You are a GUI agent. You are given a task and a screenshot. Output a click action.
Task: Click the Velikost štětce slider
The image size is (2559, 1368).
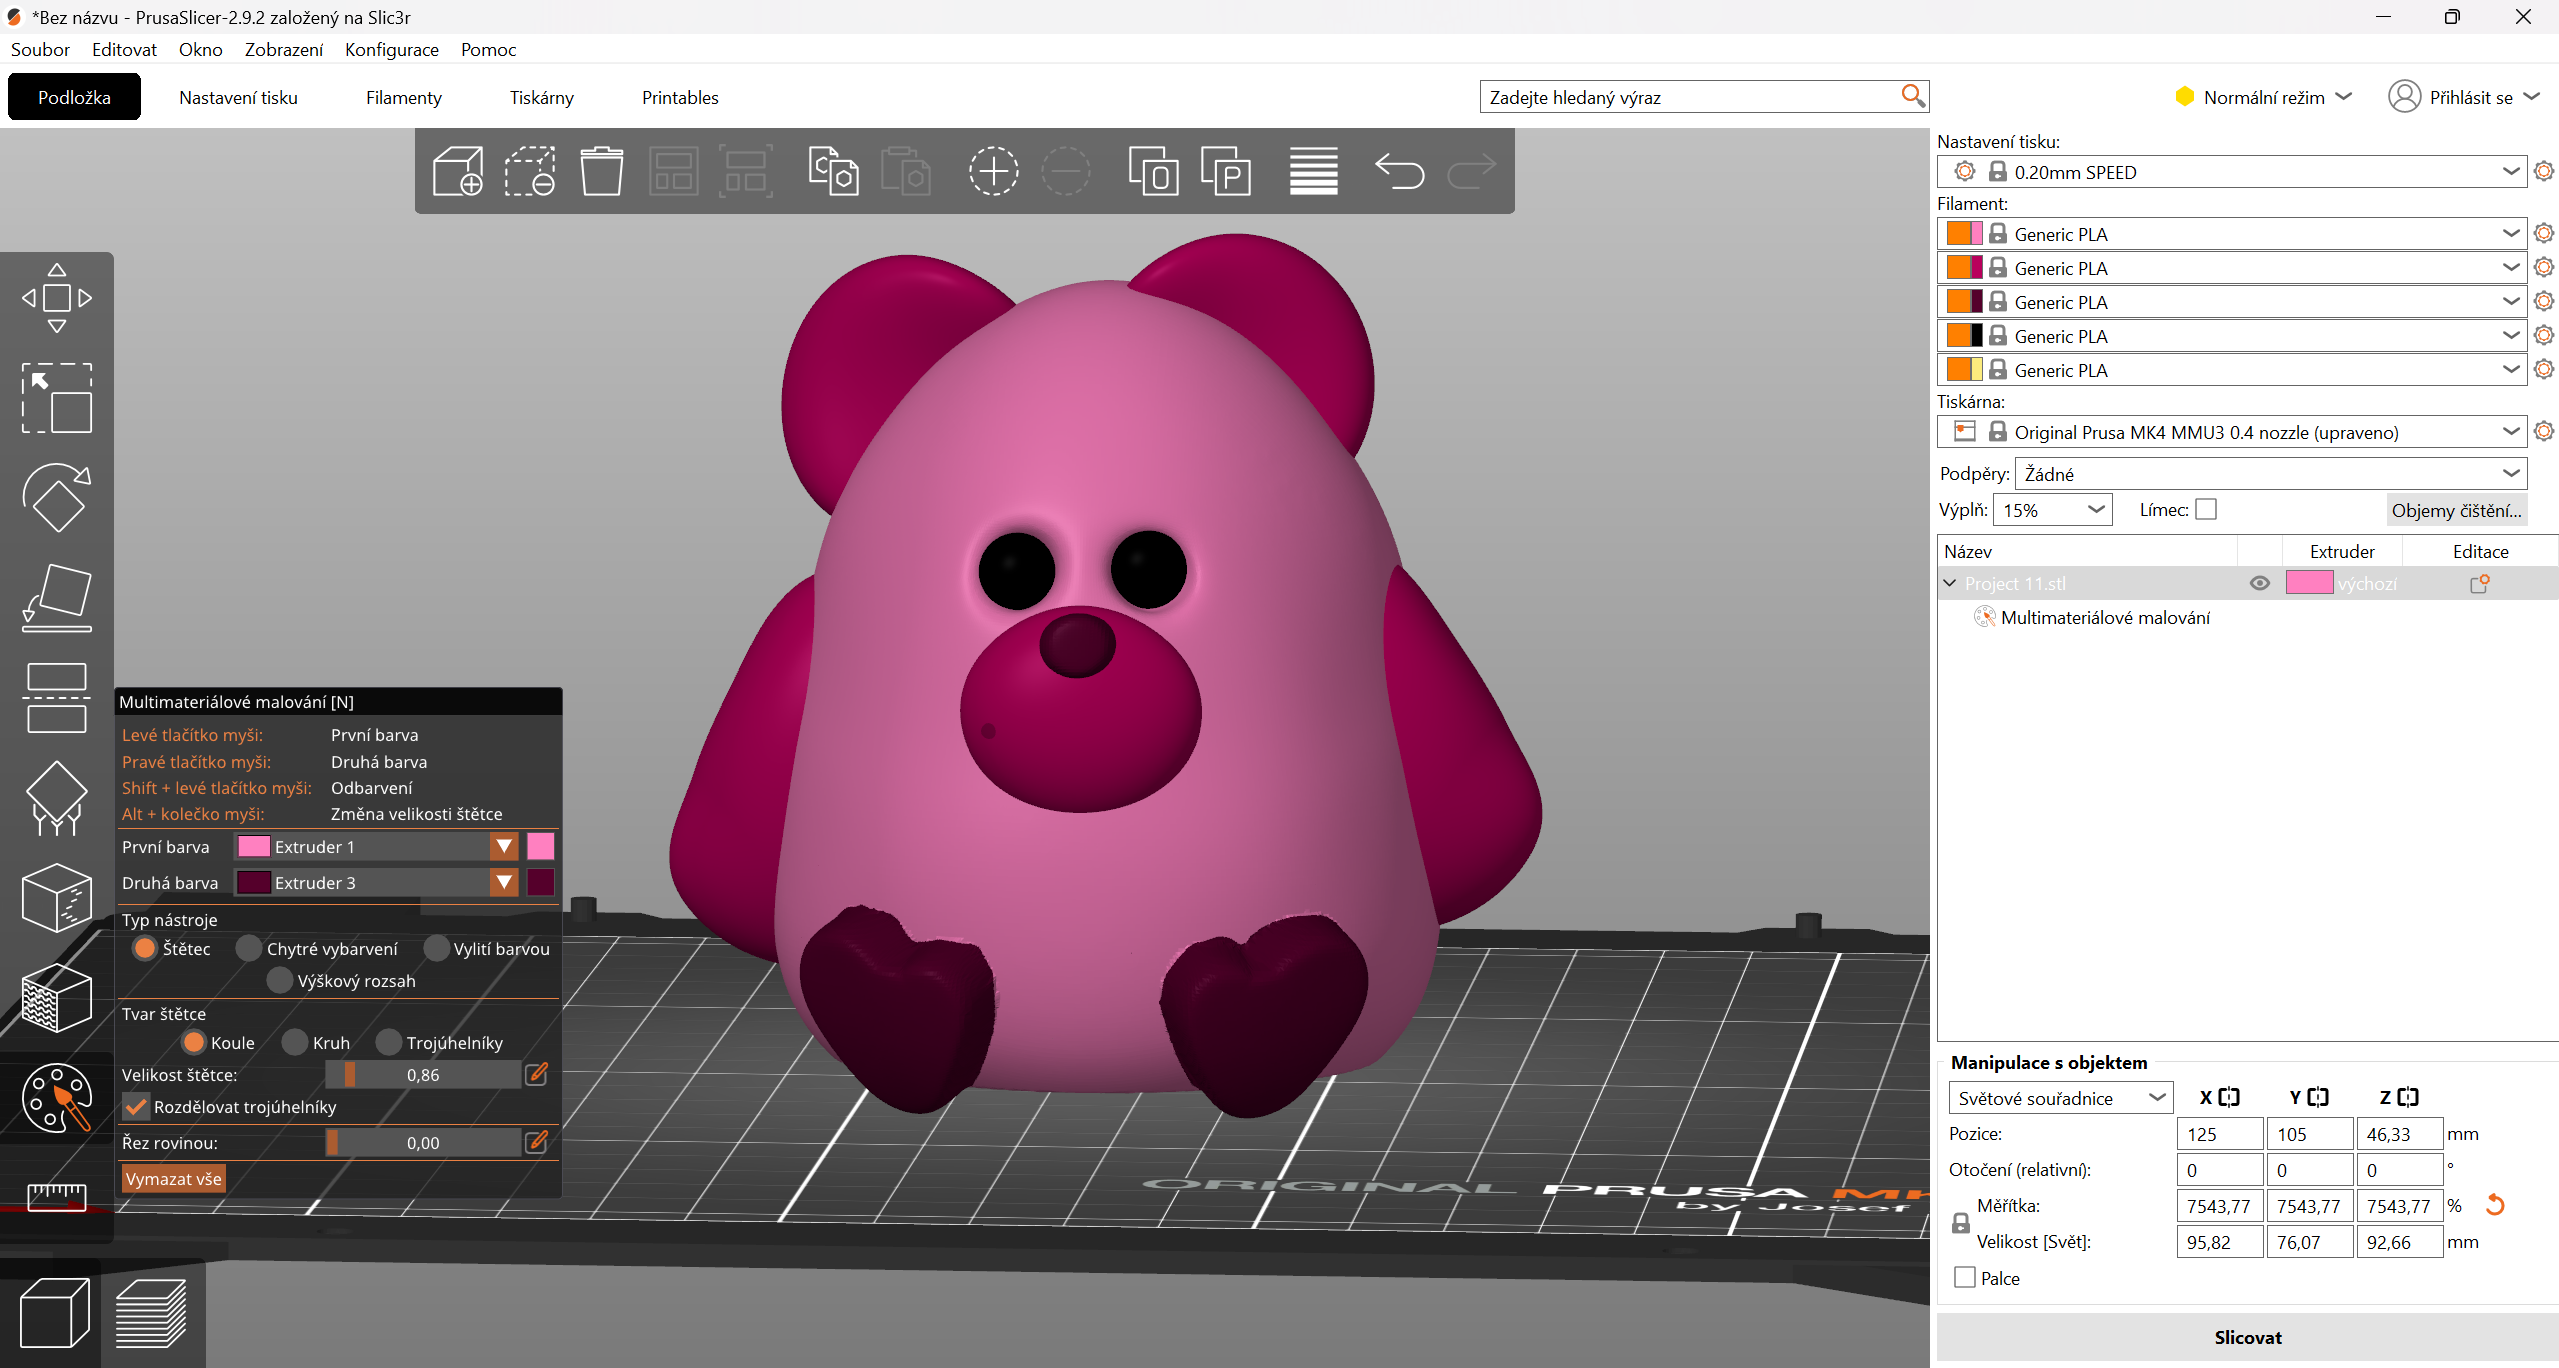(x=423, y=1075)
